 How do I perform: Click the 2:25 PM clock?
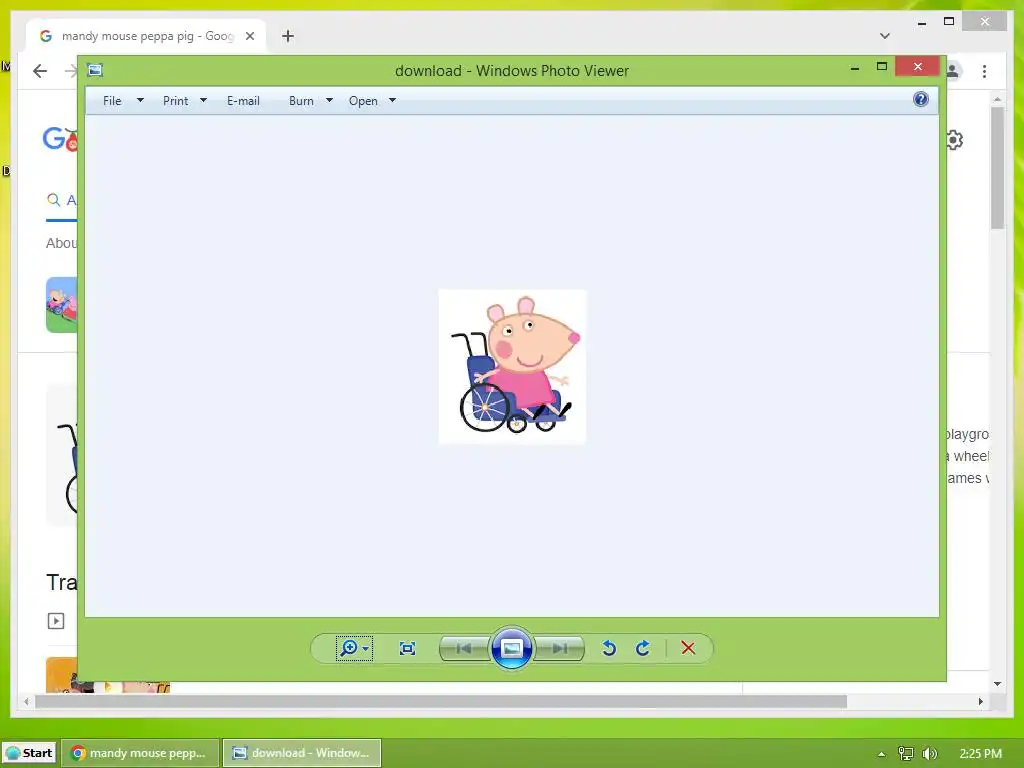980,754
